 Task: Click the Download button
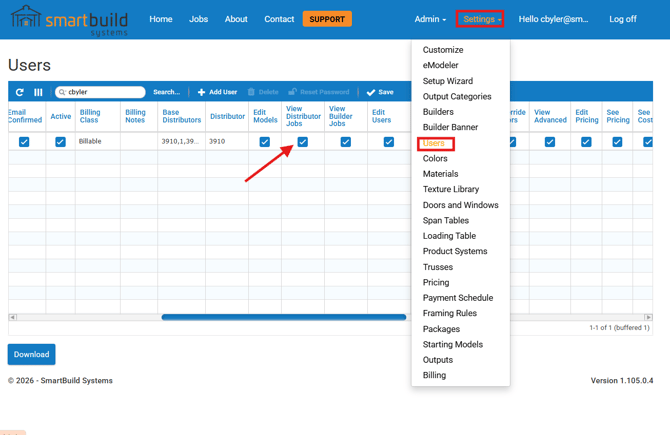point(31,354)
